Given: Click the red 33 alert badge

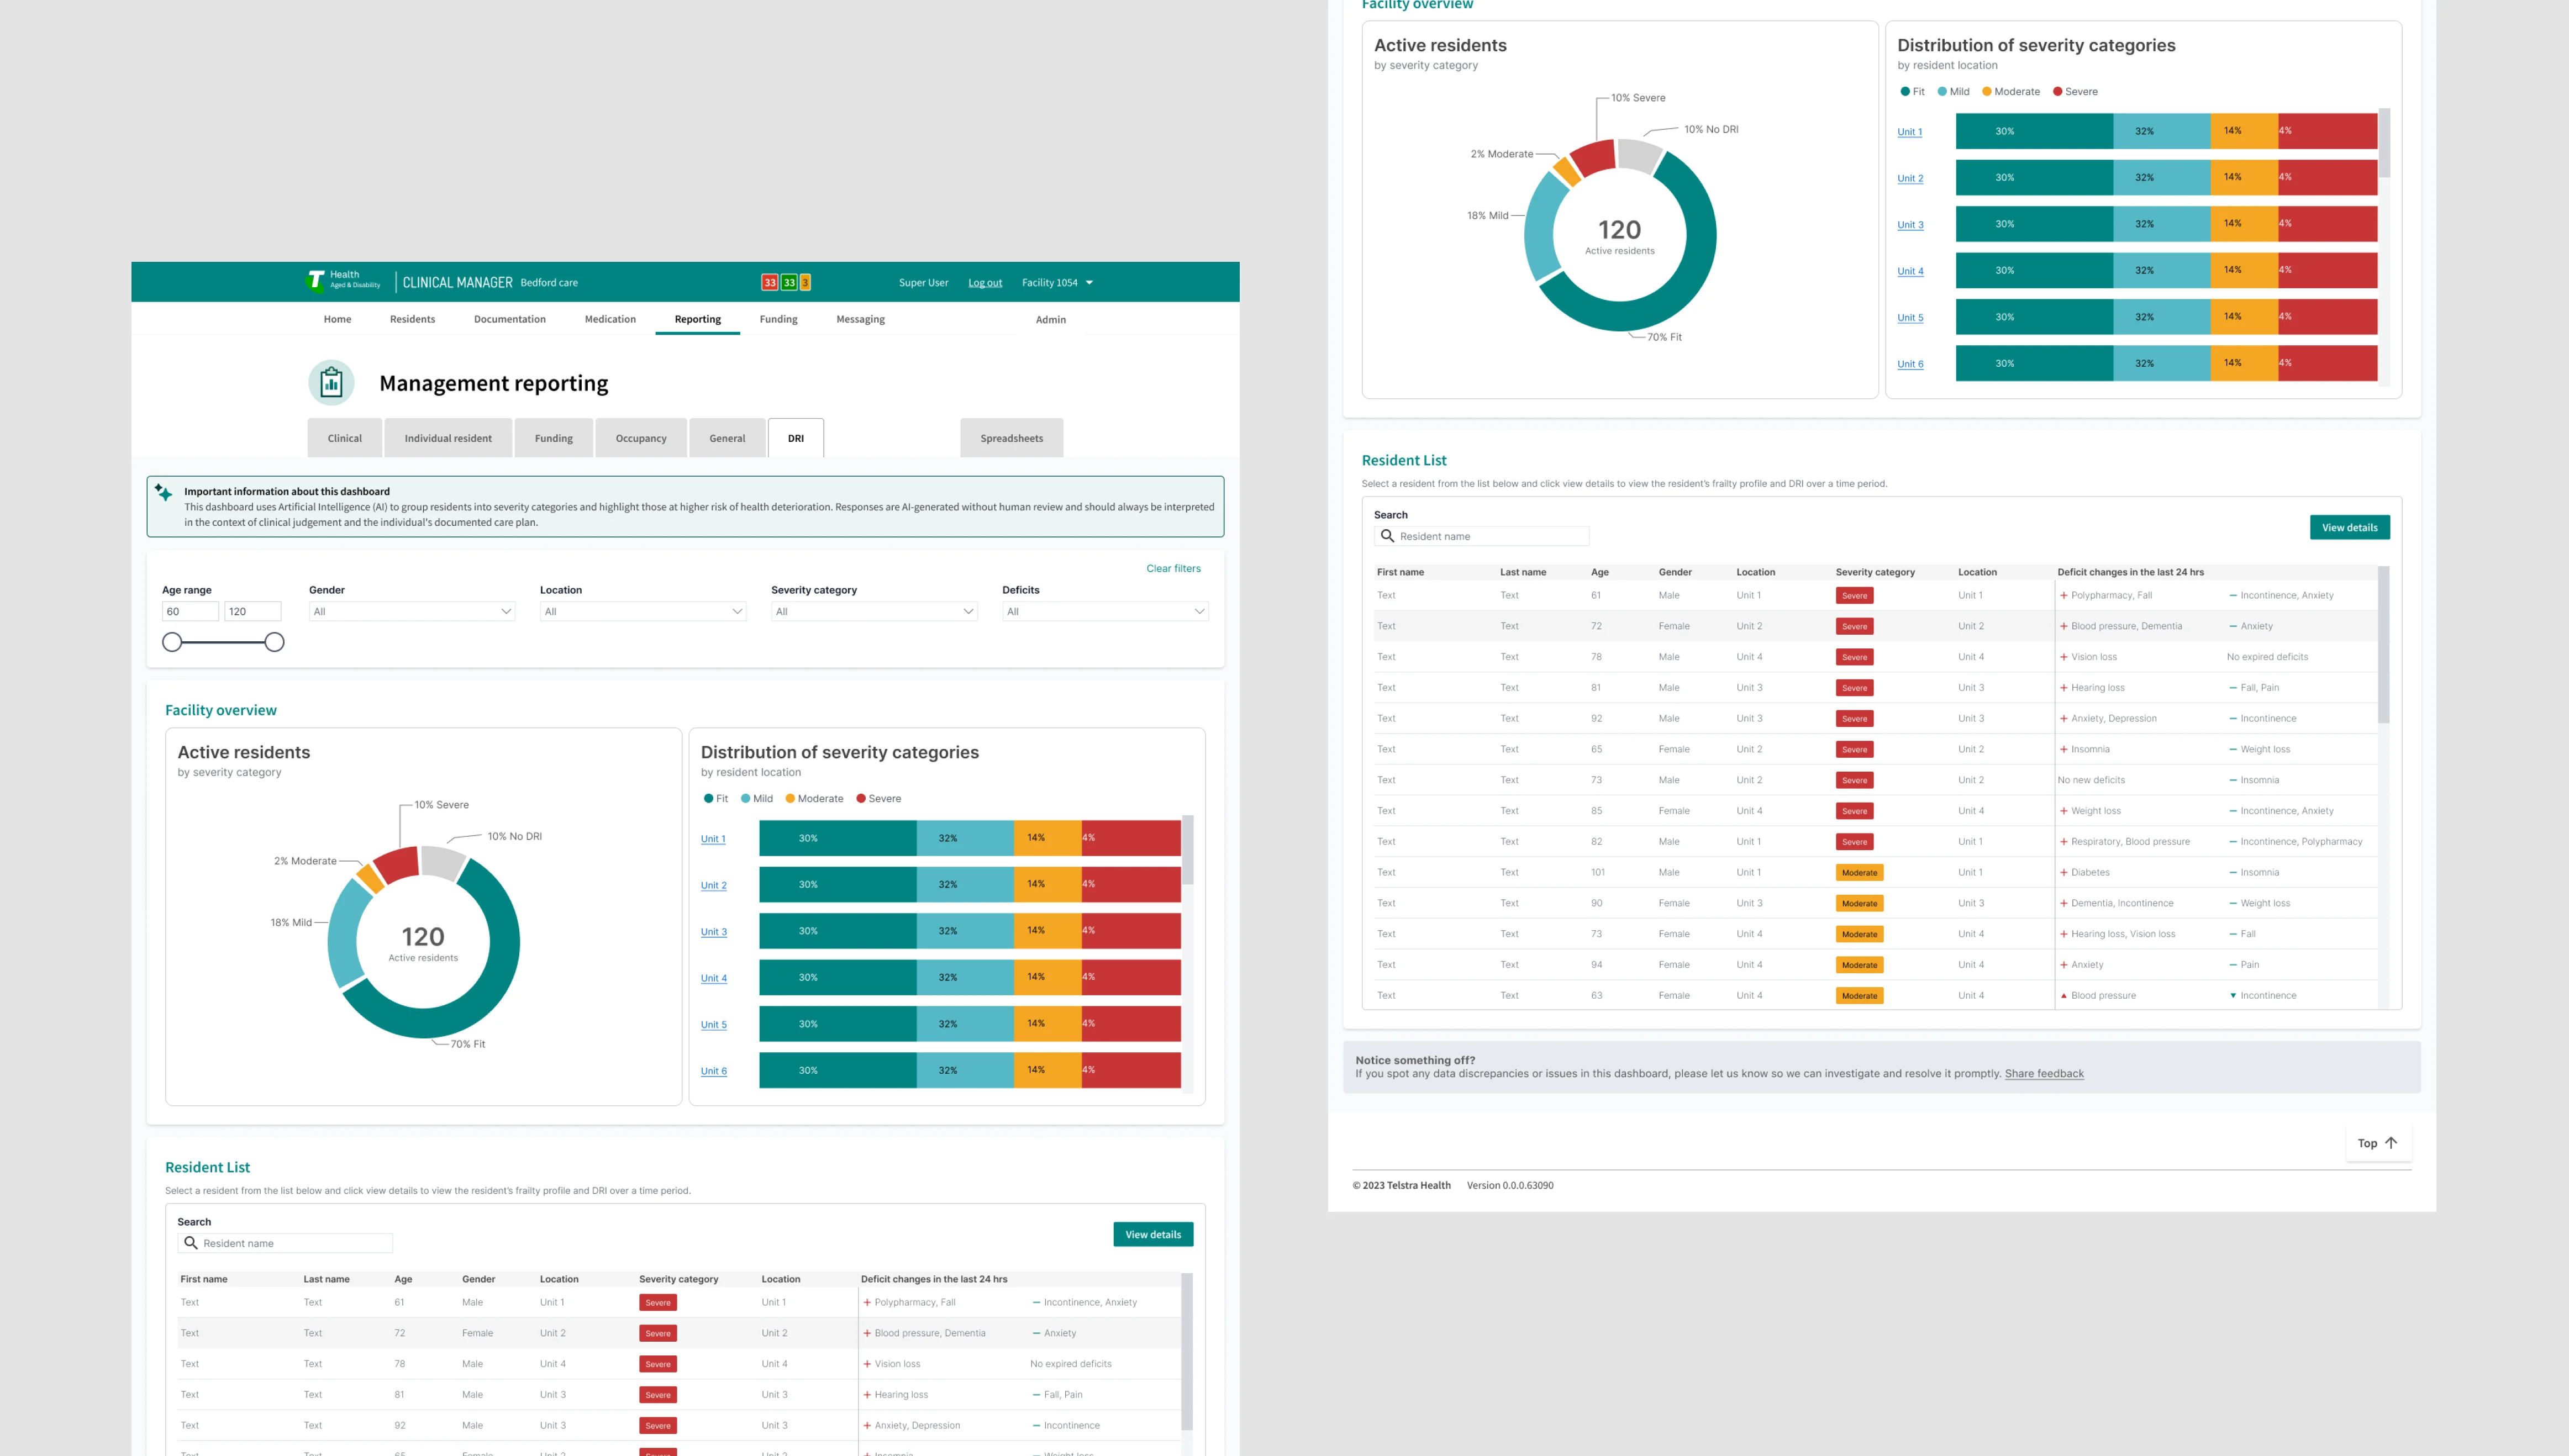Looking at the screenshot, I should [769, 283].
